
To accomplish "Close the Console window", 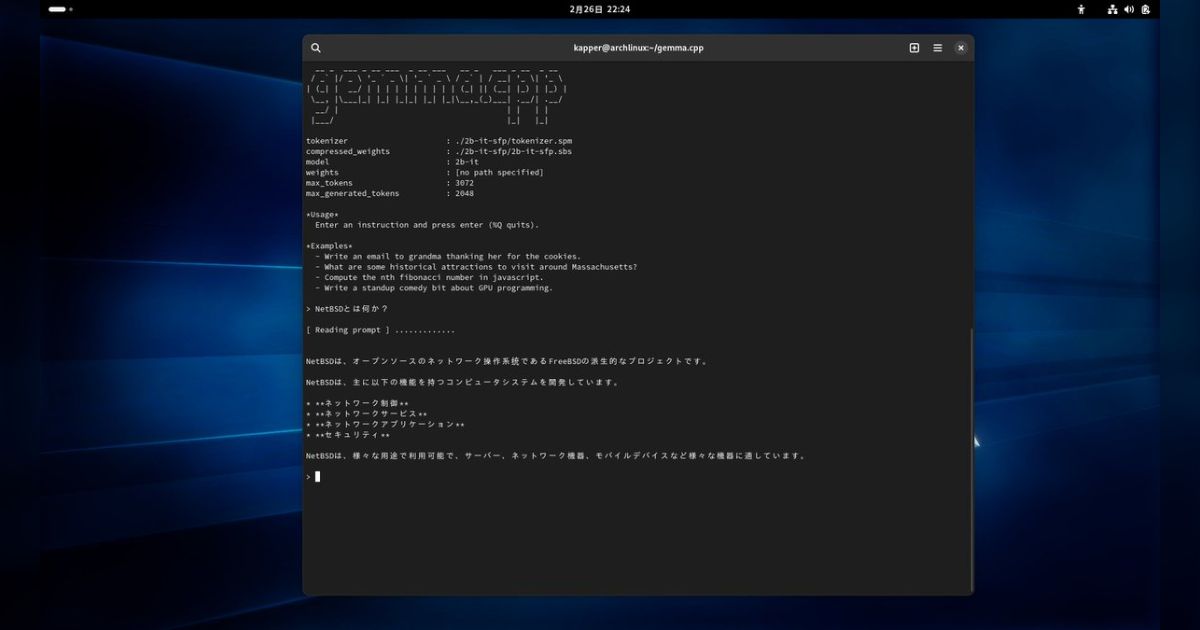I will pyautogui.click(x=960, y=47).
